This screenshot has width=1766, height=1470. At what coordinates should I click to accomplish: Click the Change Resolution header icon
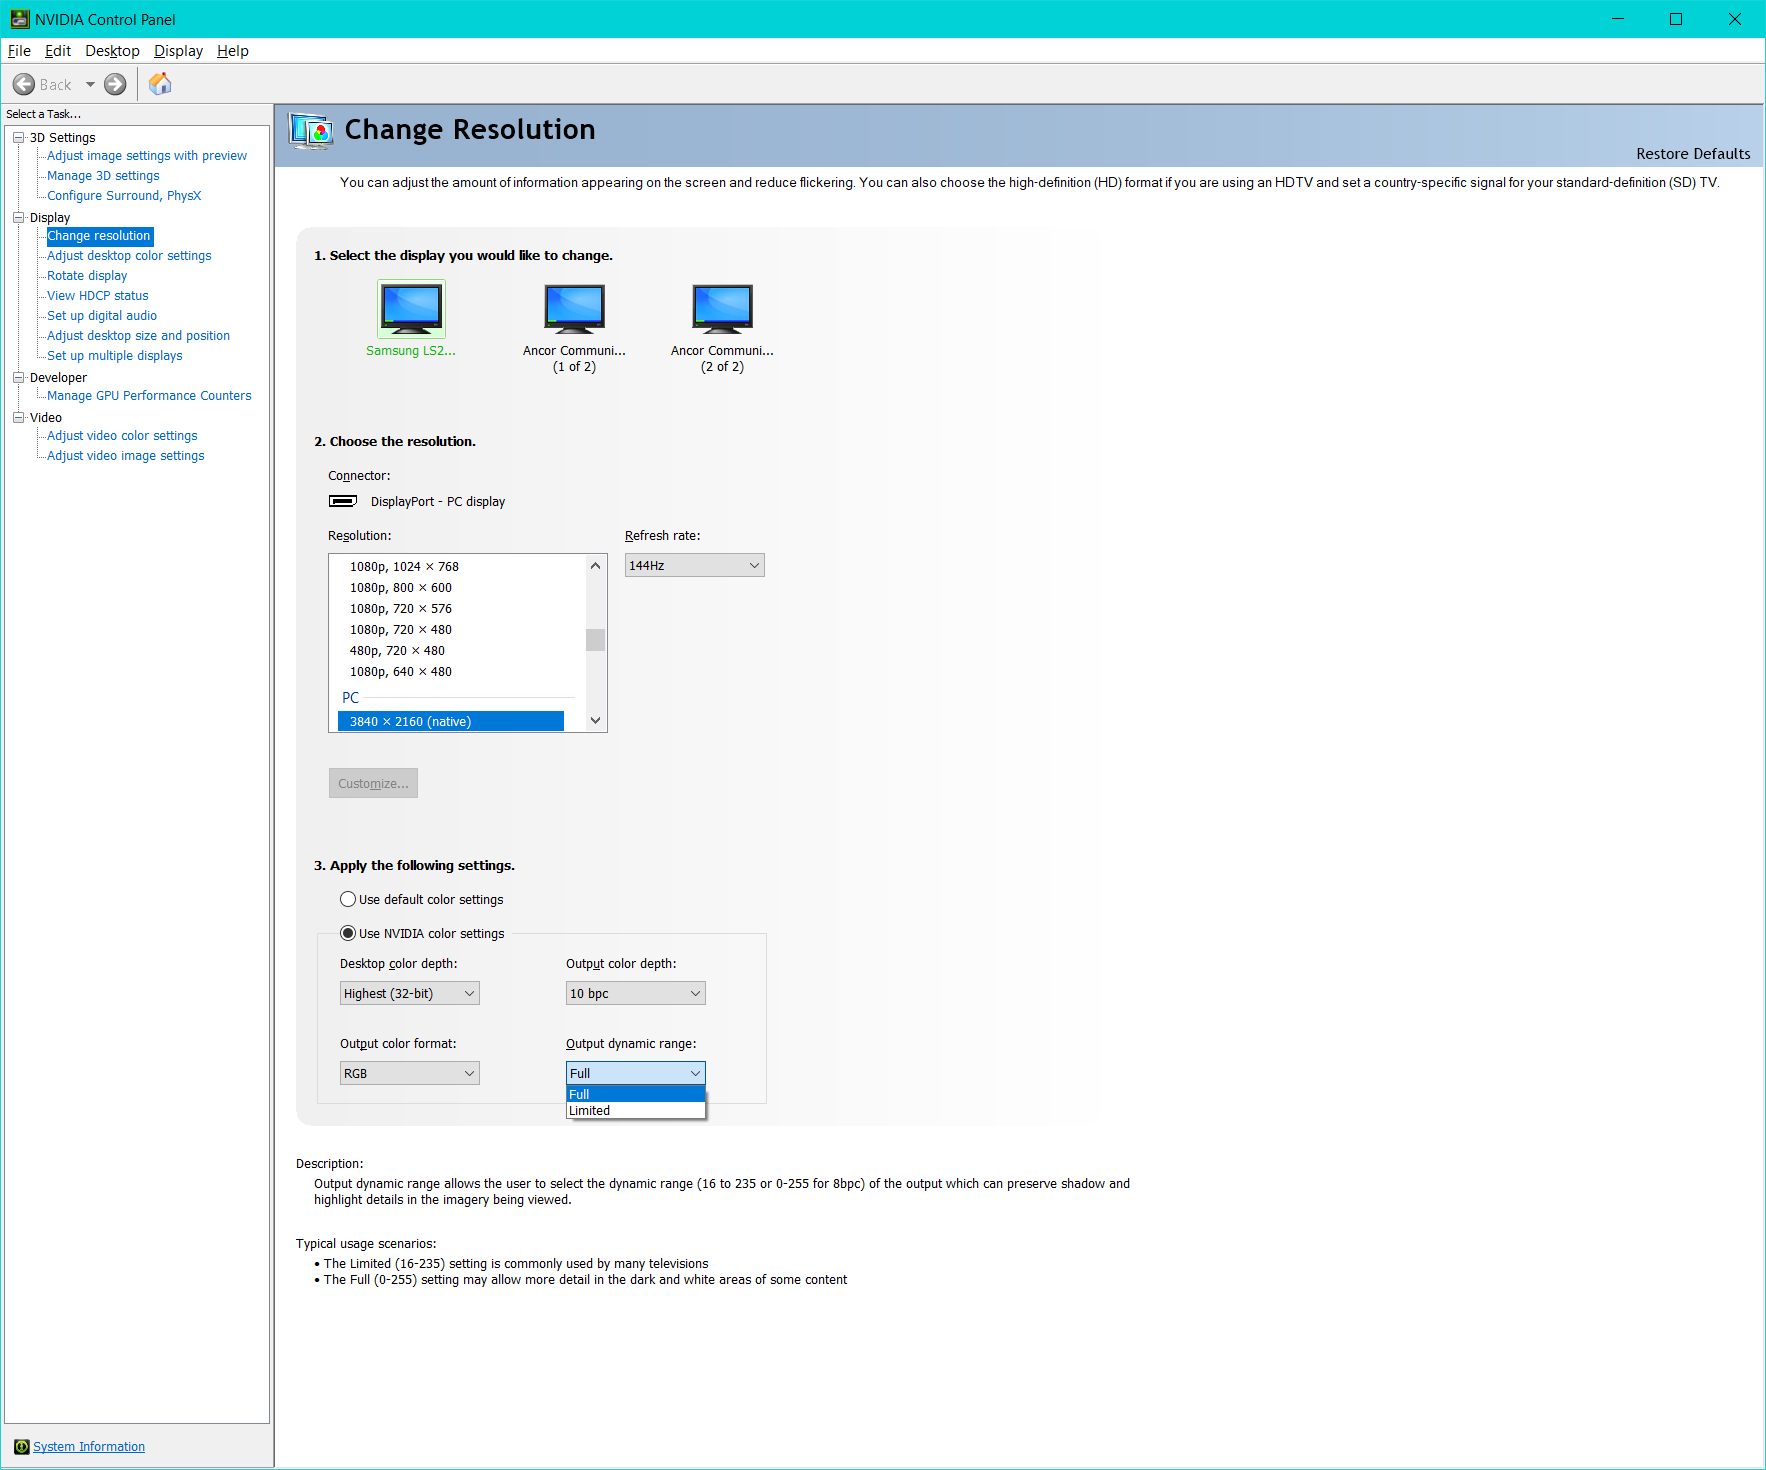pyautogui.click(x=311, y=131)
